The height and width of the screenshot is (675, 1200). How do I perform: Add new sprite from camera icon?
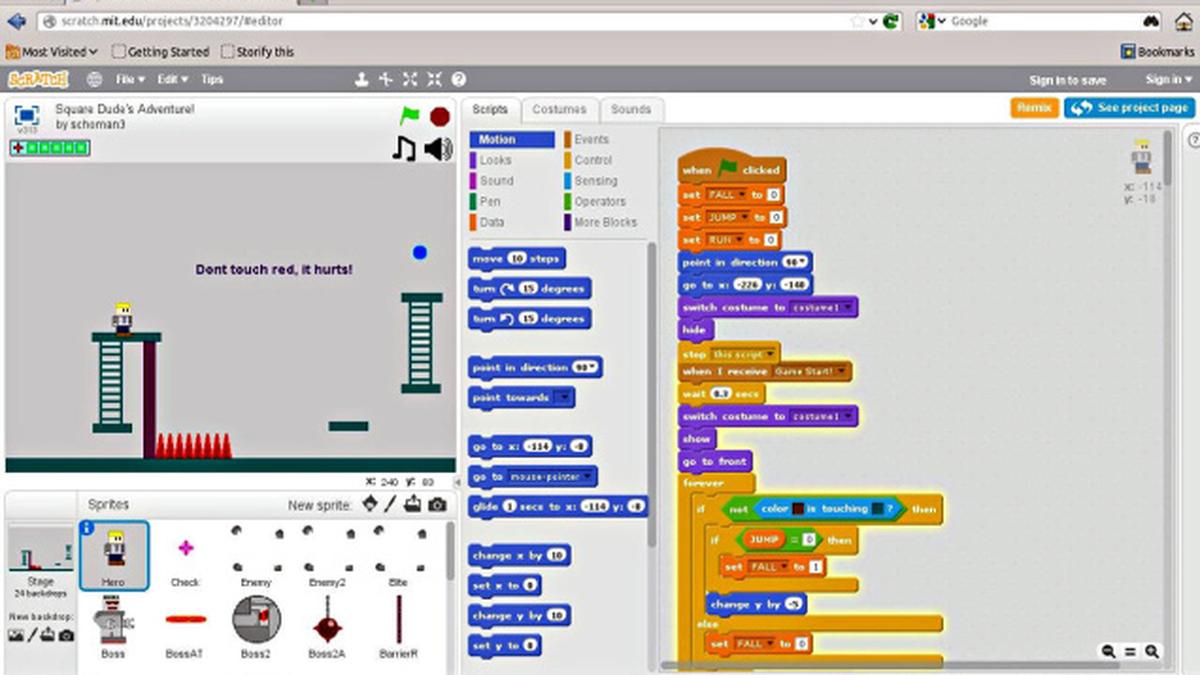(437, 505)
